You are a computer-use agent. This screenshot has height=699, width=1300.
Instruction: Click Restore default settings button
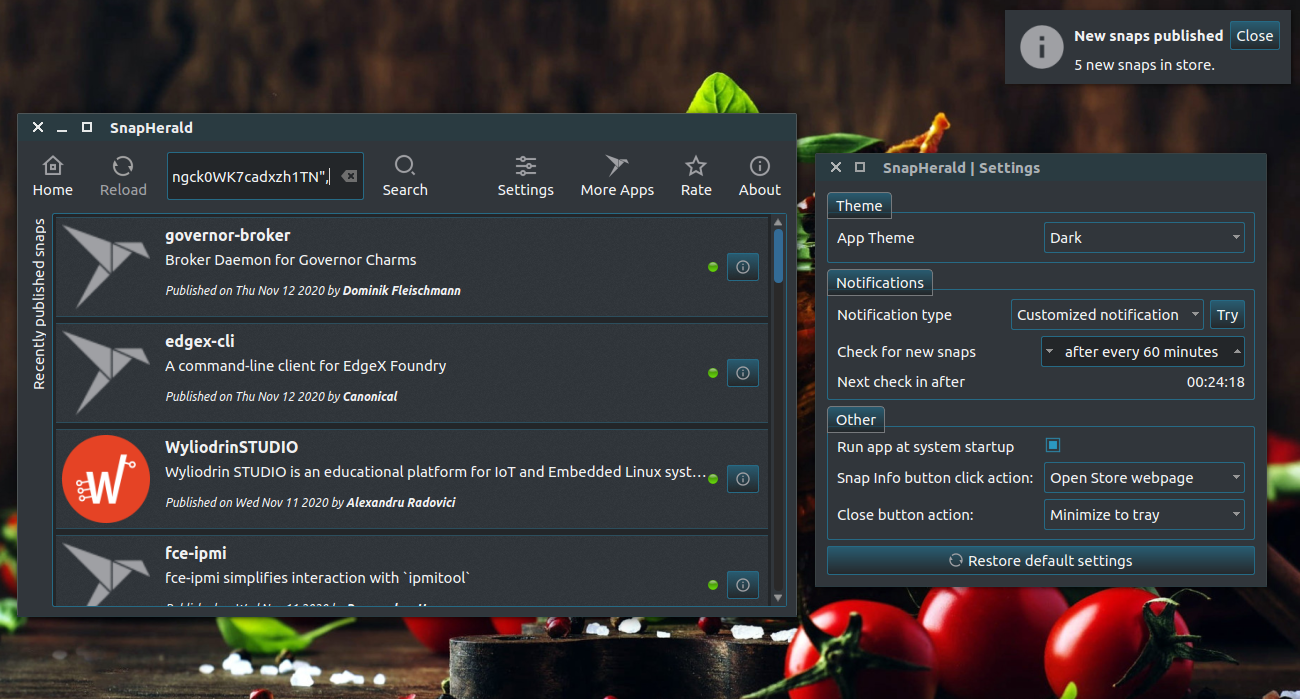click(1040, 560)
